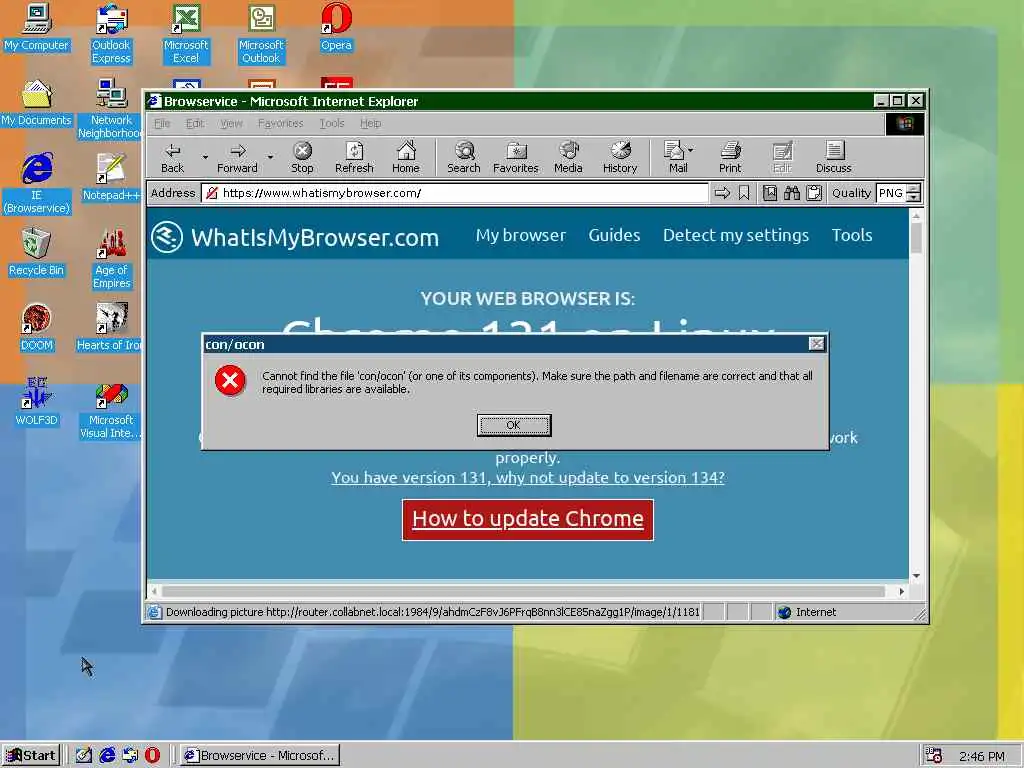The image size is (1024, 768).
Task: Click into the Address URL field
Action: click(x=455, y=193)
